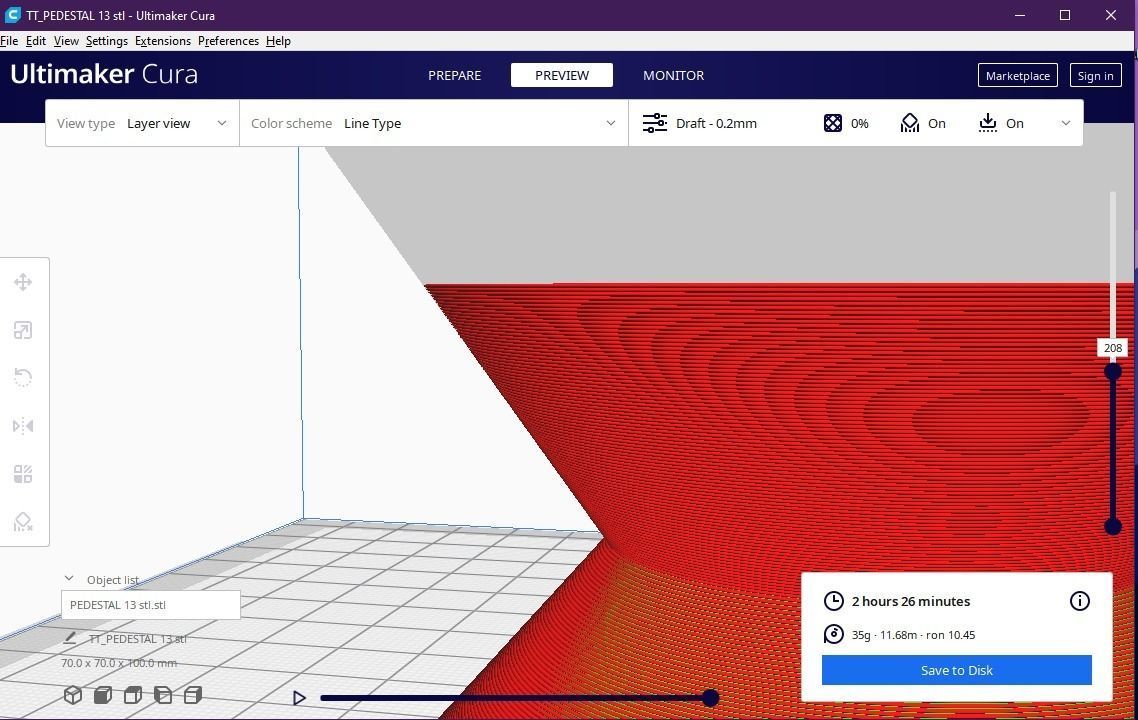Screen dimensions: 1138x720
Task: Click the infill 0% icon
Action: click(833, 123)
